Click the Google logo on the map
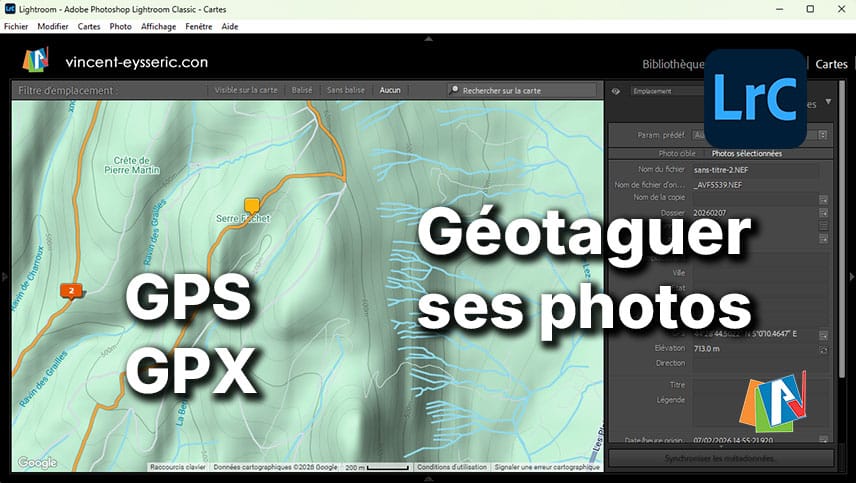The height and width of the screenshot is (483, 856). 37,463
